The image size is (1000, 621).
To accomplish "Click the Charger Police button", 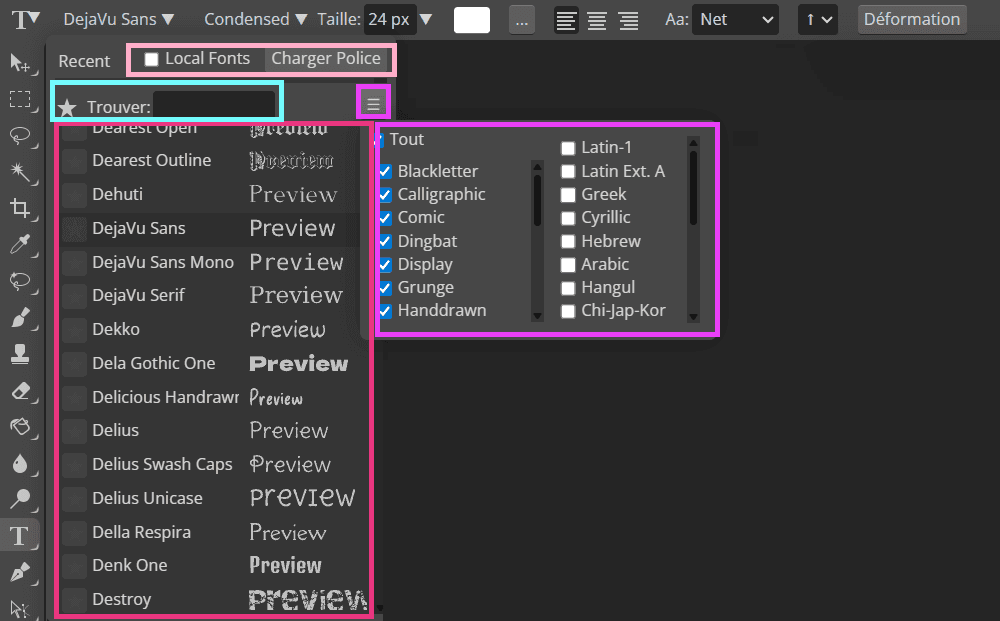I will (325, 59).
